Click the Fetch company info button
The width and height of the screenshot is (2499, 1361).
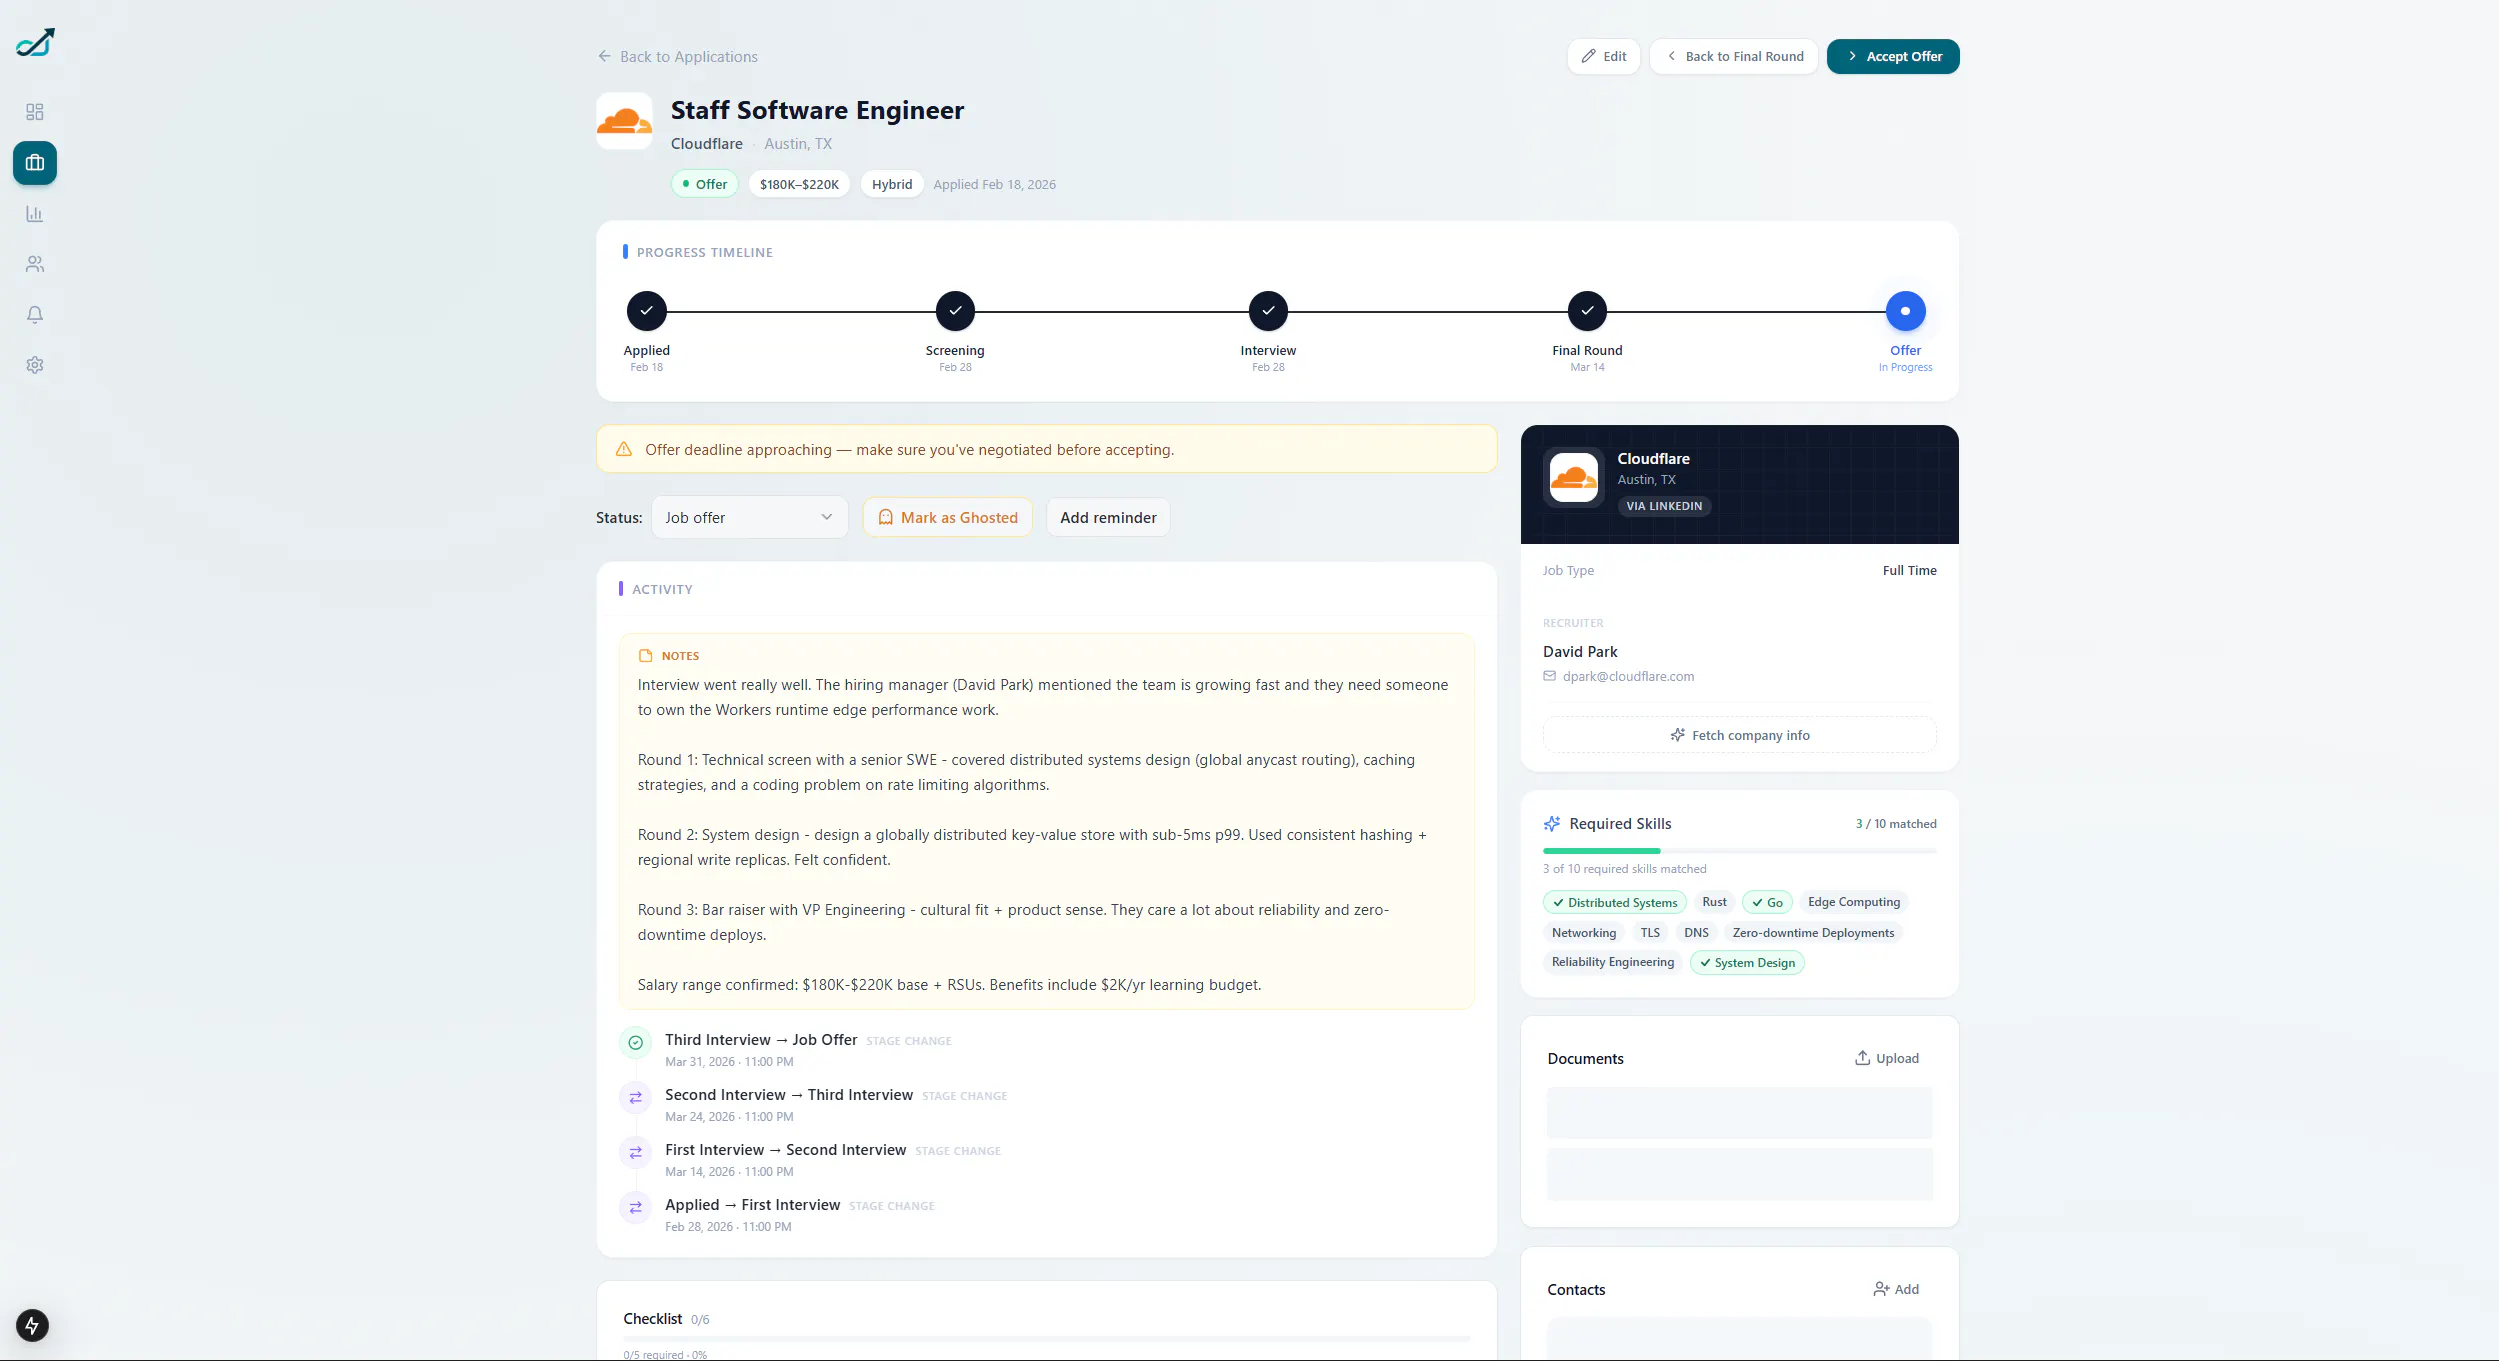[x=1740, y=735]
